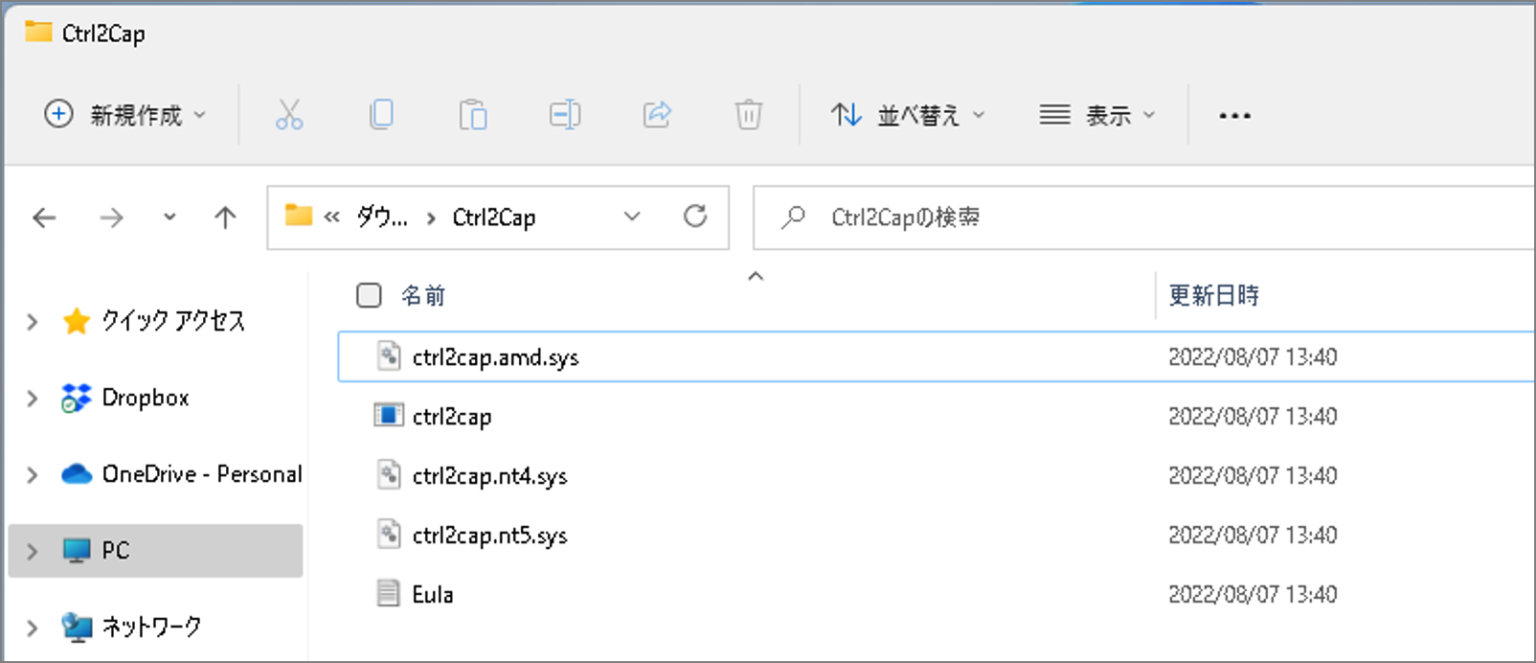Screen dimensions: 1536x663
Task: Share the file via the Share icon
Action: [656, 114]
